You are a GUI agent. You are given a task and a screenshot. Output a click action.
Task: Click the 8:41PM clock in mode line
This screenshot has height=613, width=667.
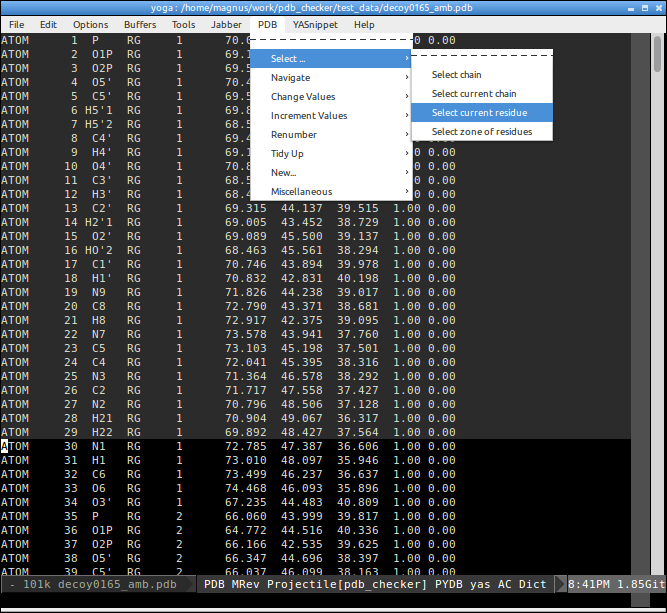(589, 584)
